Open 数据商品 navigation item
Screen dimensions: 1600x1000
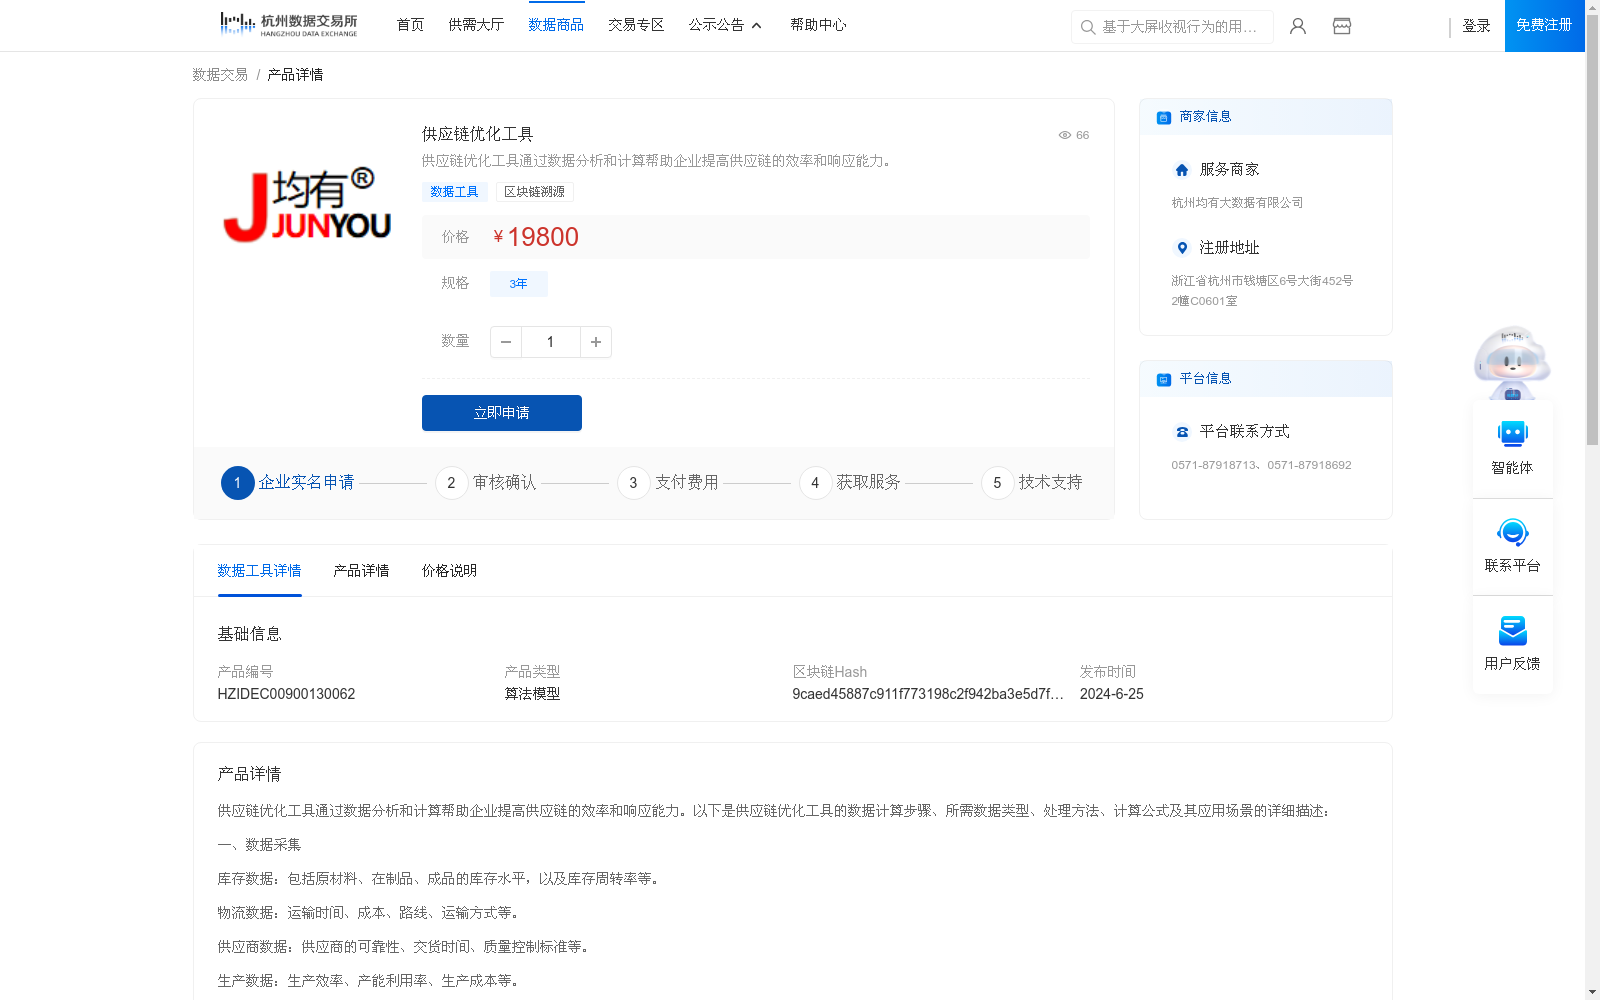[556, 25]
